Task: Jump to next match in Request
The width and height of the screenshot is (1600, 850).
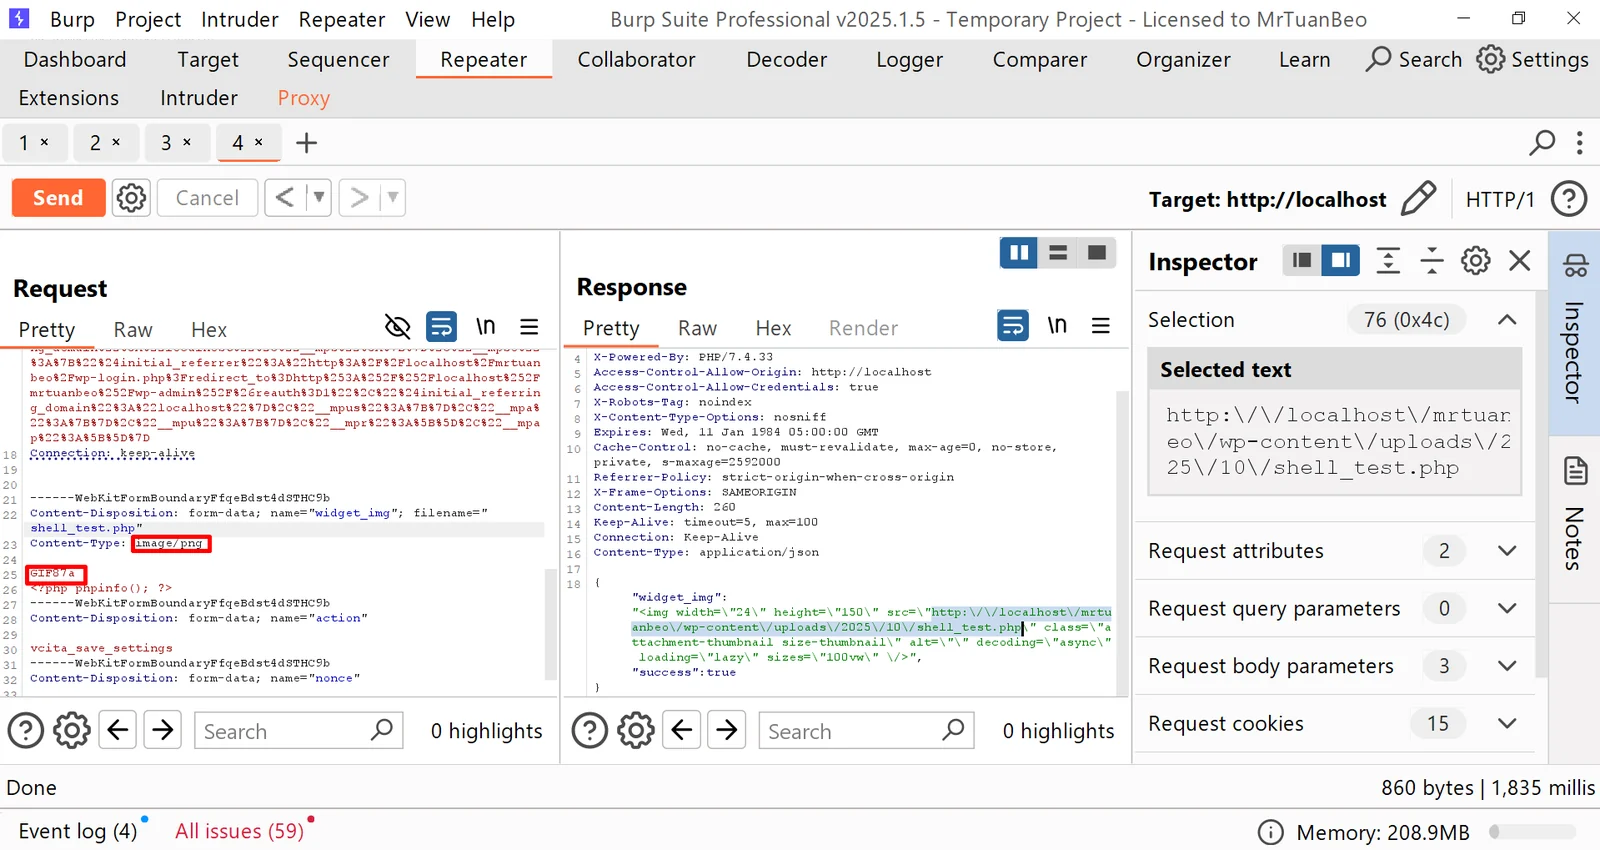Action: tap(162, 731)
